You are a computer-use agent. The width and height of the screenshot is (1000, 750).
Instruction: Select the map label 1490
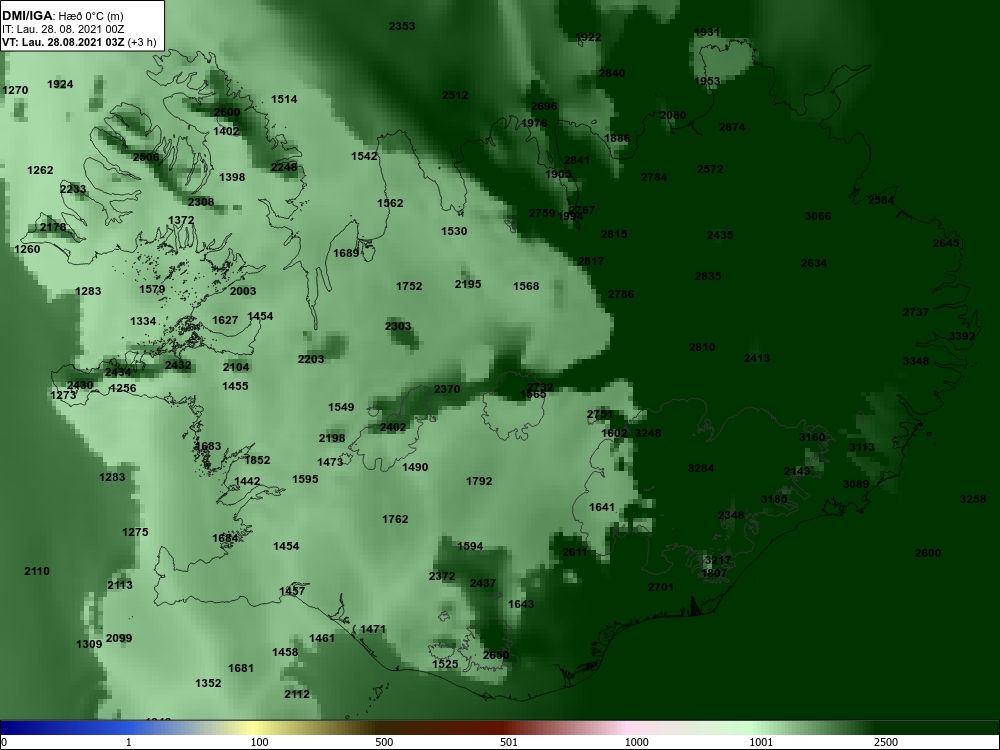coord(415,467)
